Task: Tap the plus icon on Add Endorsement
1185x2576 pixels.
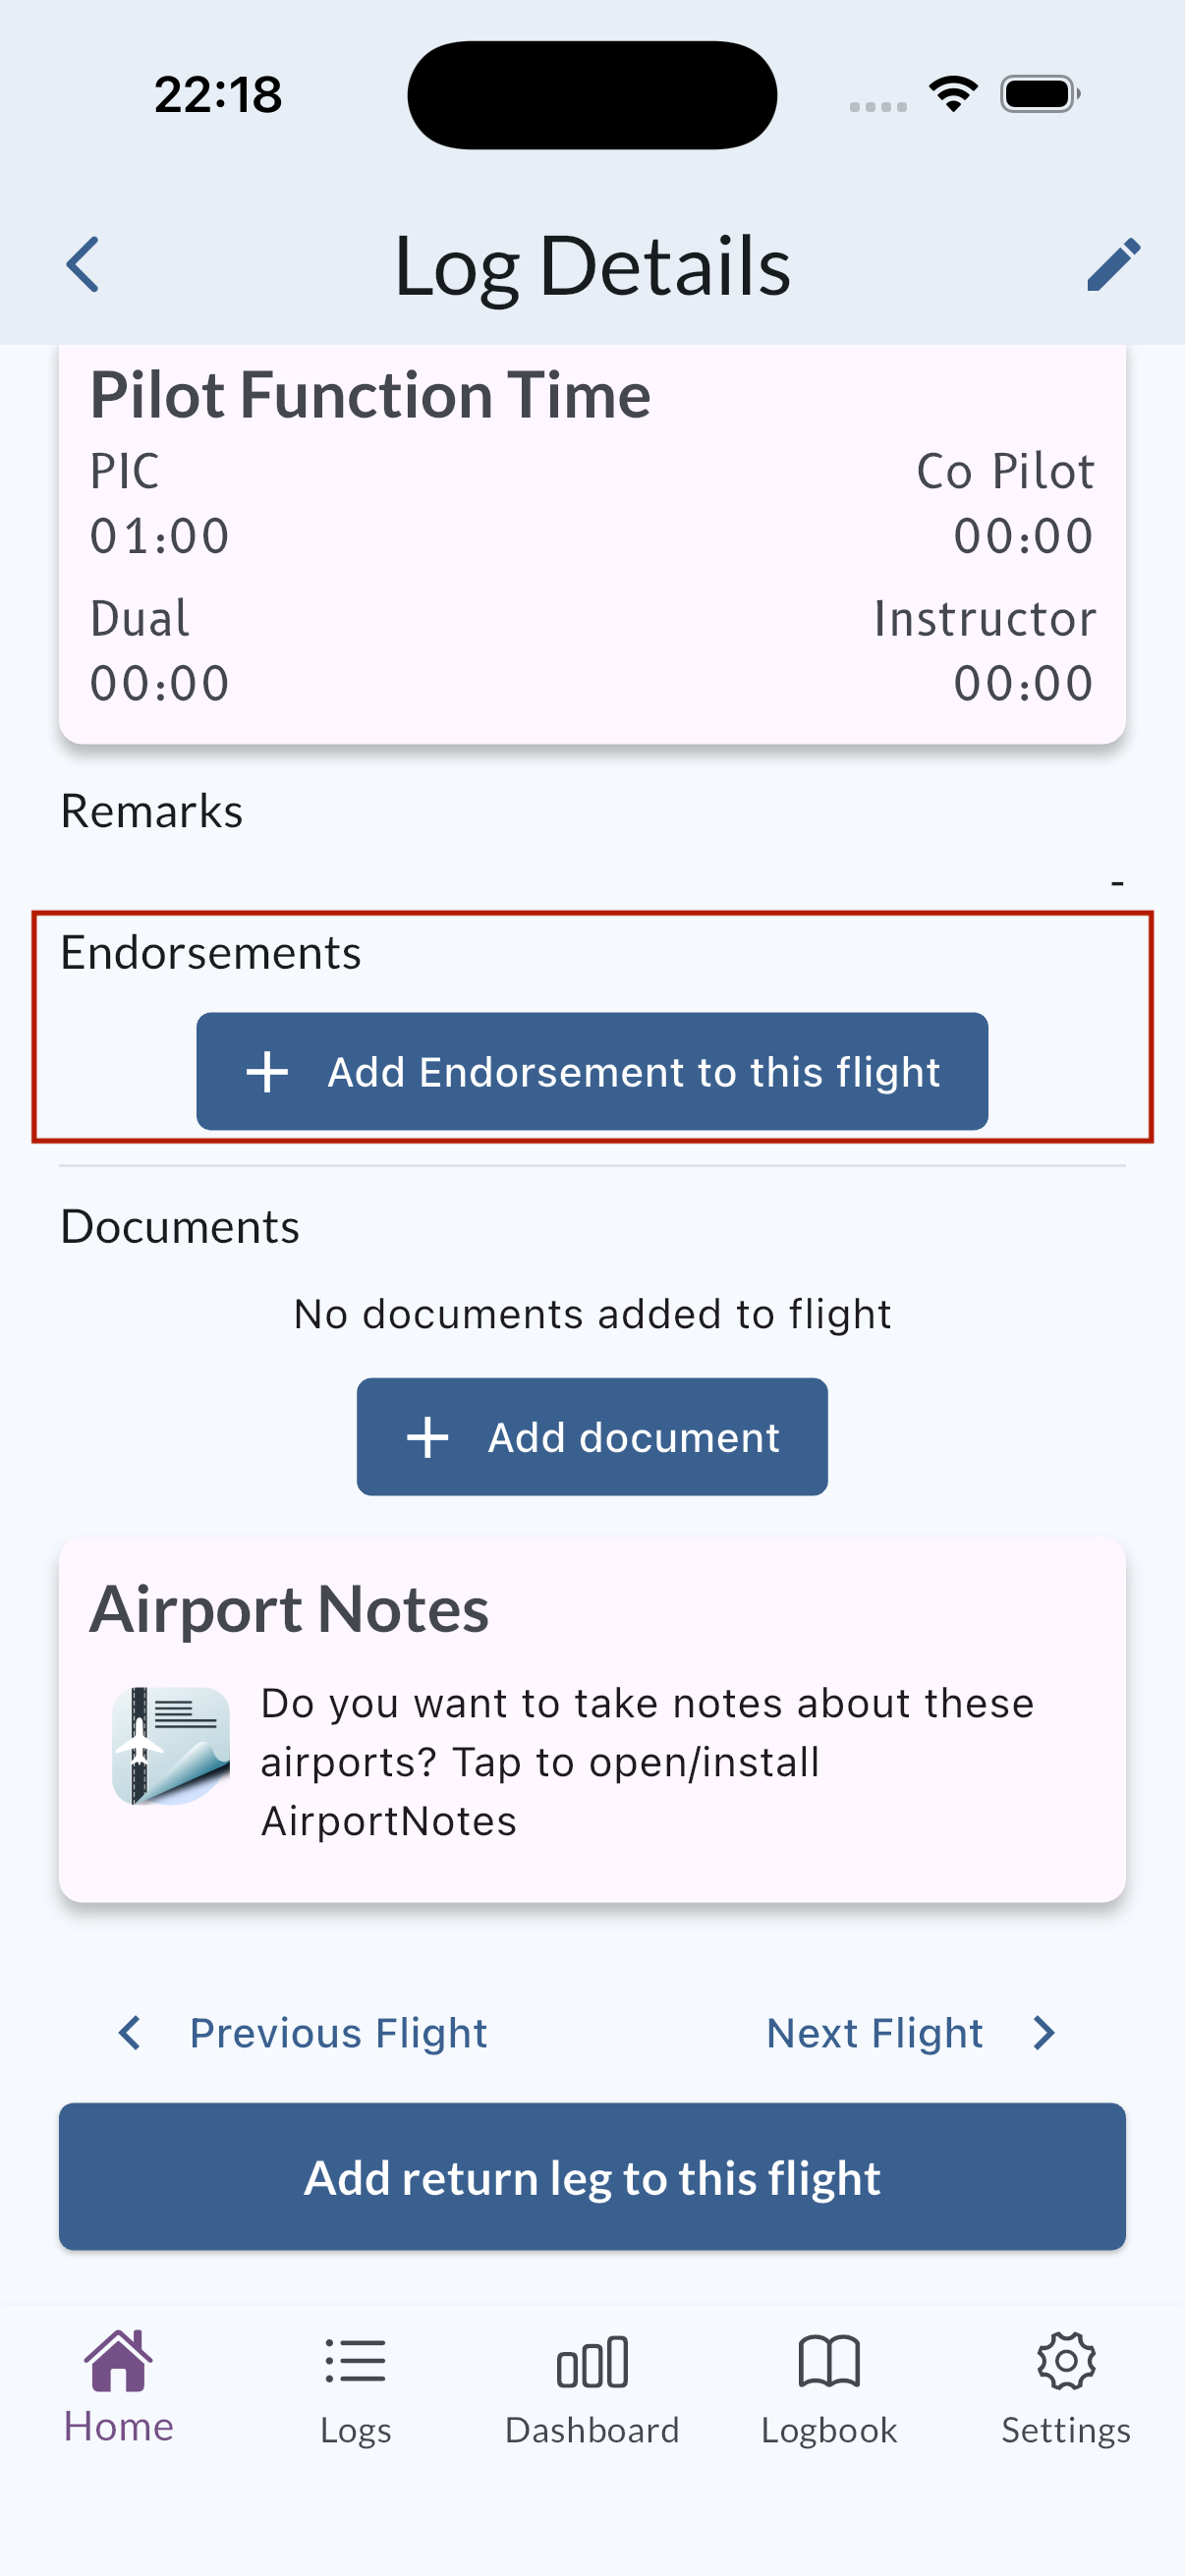Action: tap(268, 1072)
